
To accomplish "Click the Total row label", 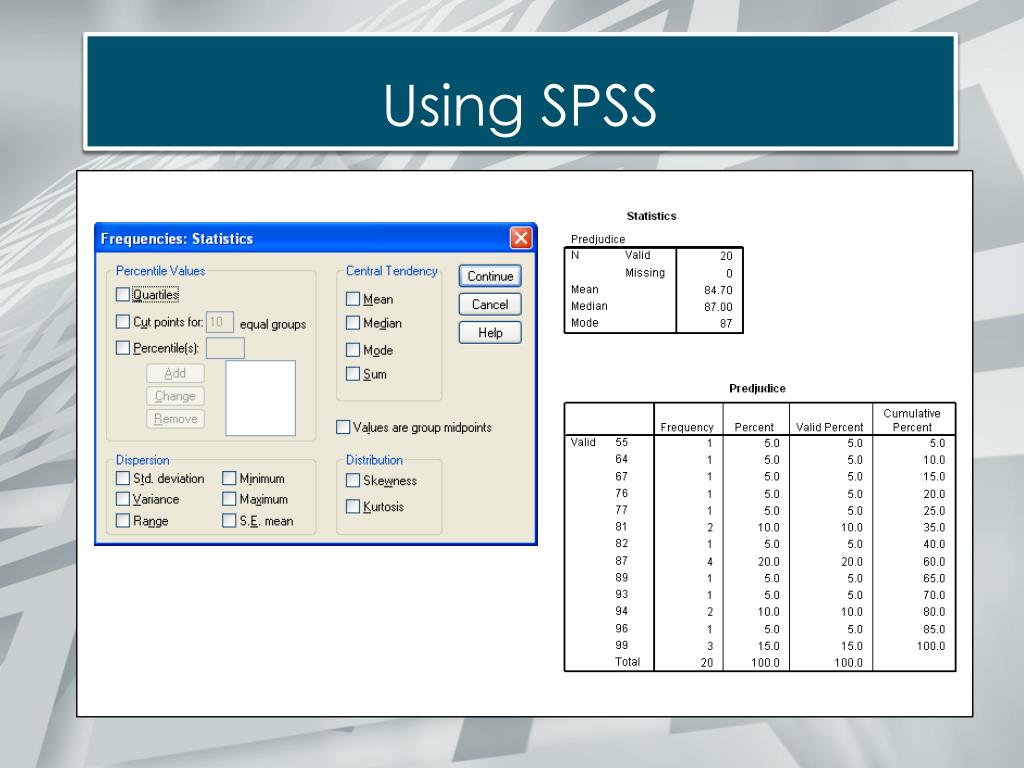I will pos(628,662).
